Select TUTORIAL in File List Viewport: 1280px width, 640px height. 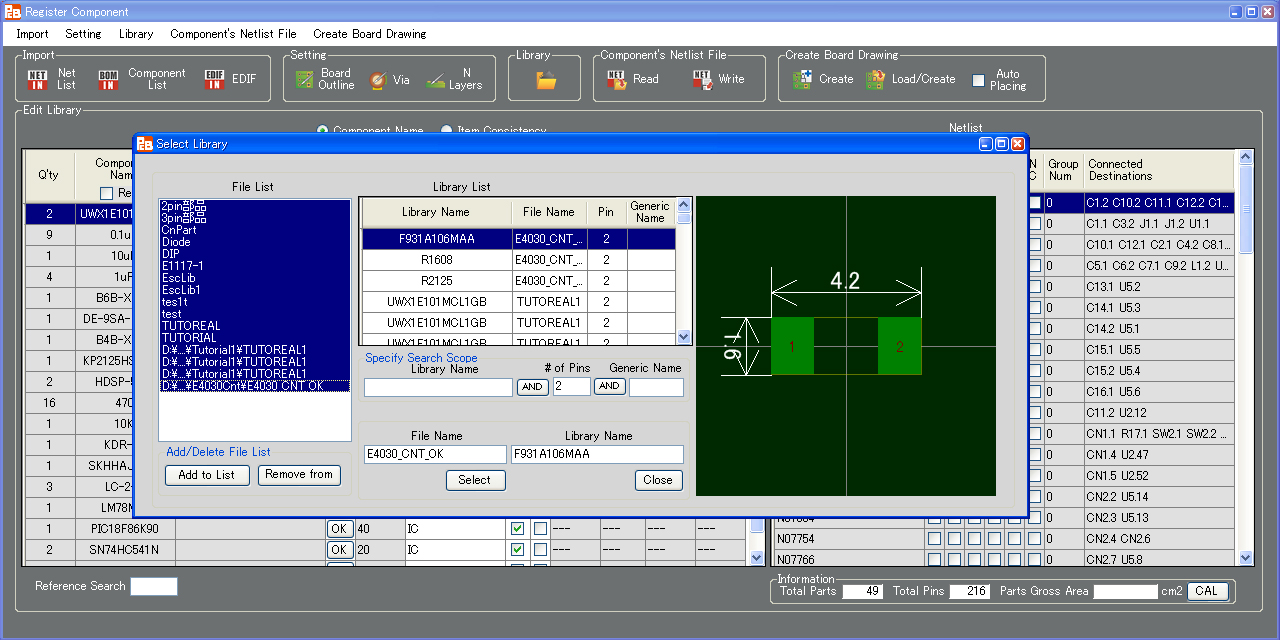(x=254, y=338)
